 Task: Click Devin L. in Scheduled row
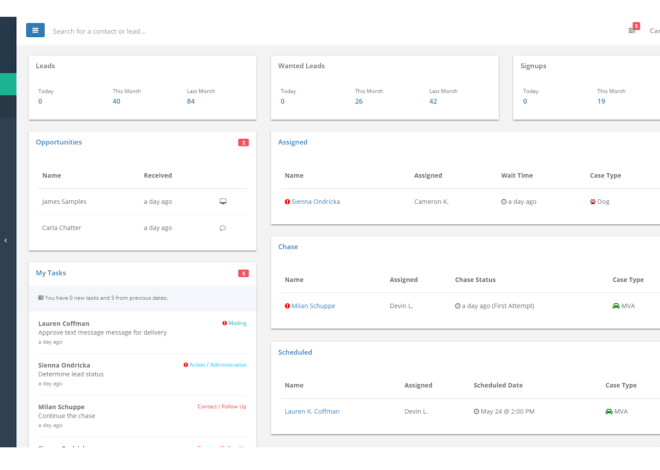pyautogui.click(x=416, y=412)
